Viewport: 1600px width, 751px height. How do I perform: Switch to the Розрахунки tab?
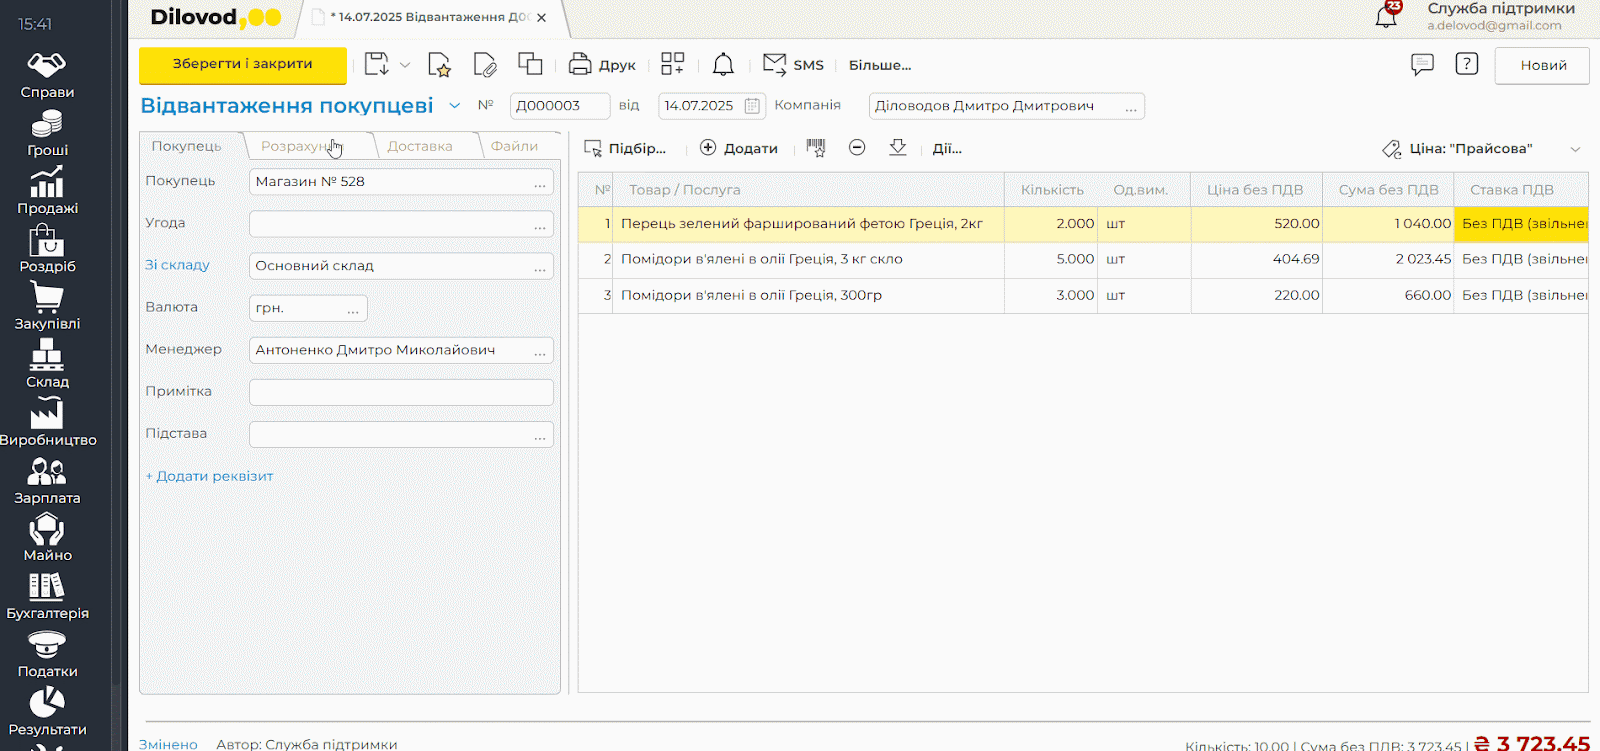pos(298,146)
